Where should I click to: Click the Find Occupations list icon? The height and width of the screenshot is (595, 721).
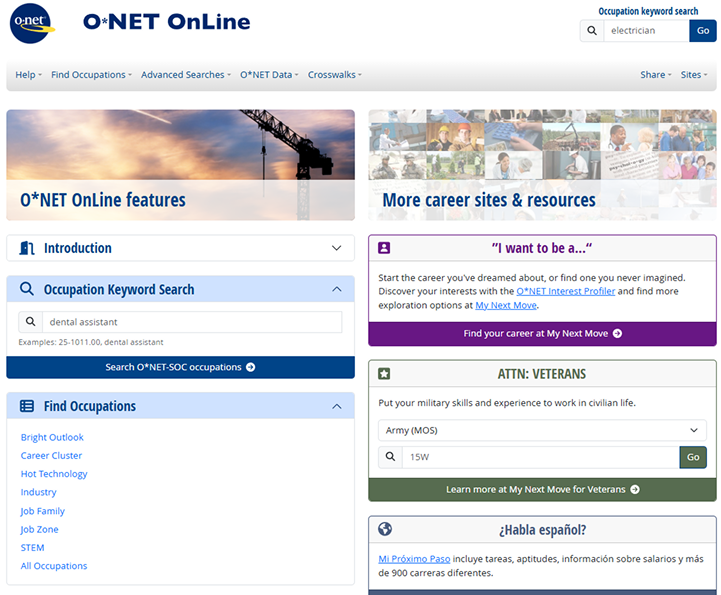pos(27,406)
